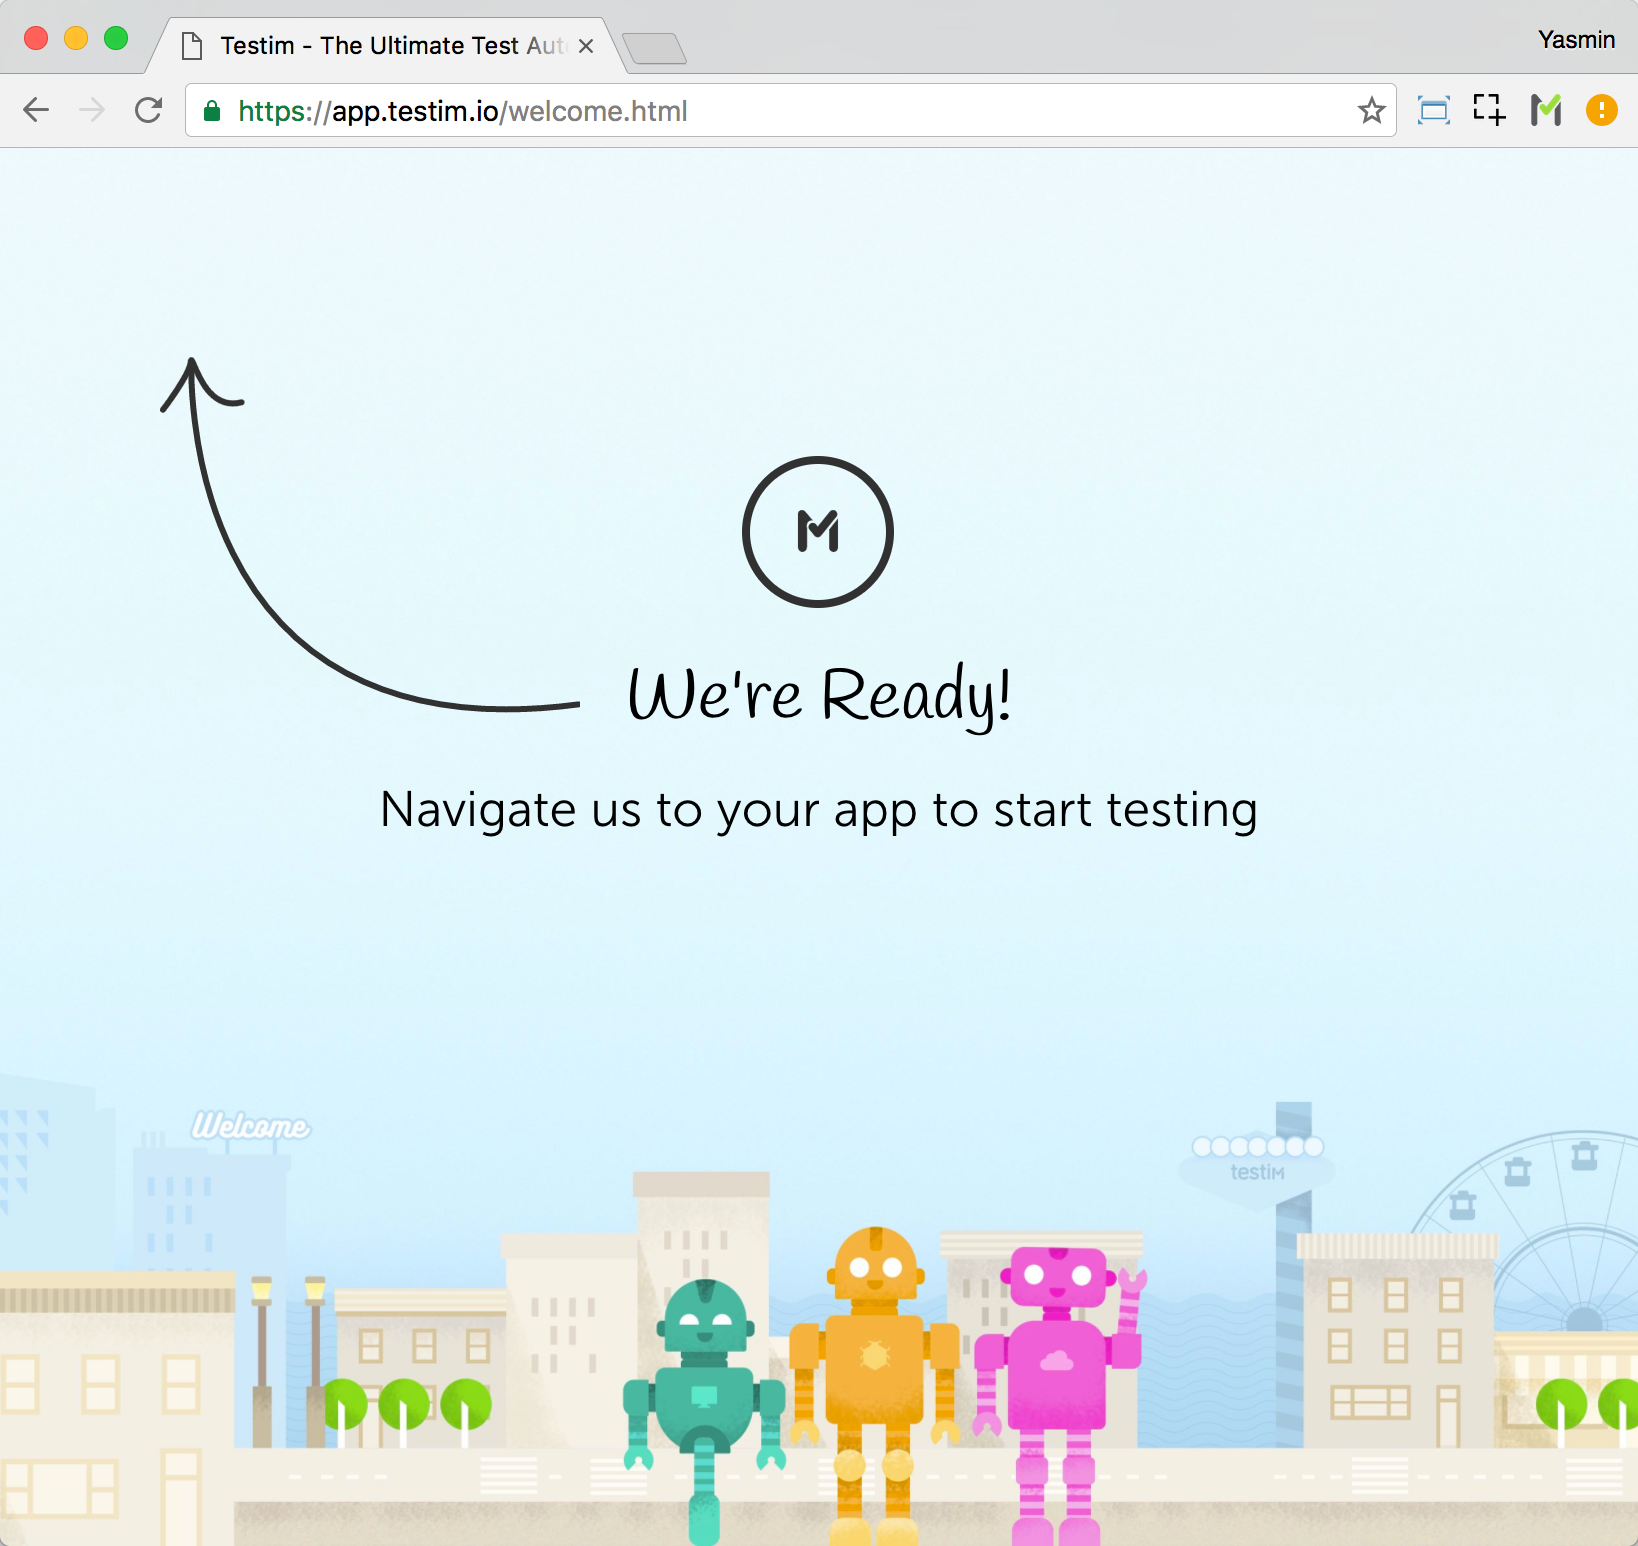Minimize window with yellow button
Viewport: 1638px width, 1546px height.
point(76,39)
